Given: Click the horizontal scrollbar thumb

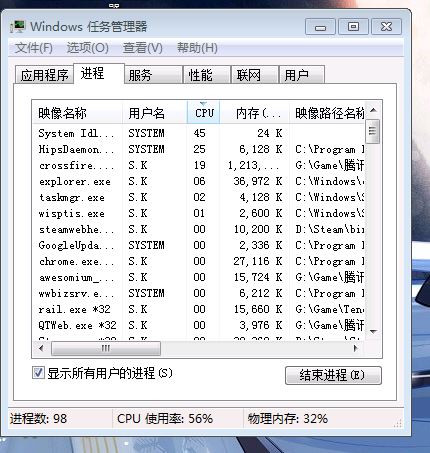Looking at the screenshot, I should pos(106,348).
